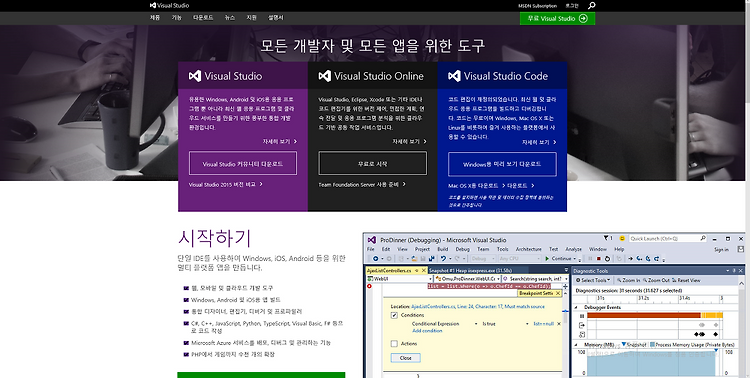The width and height of the screenshot is (750, 378).
Task: Uncheck the Conditions checkbox
Action: [394, 315]
